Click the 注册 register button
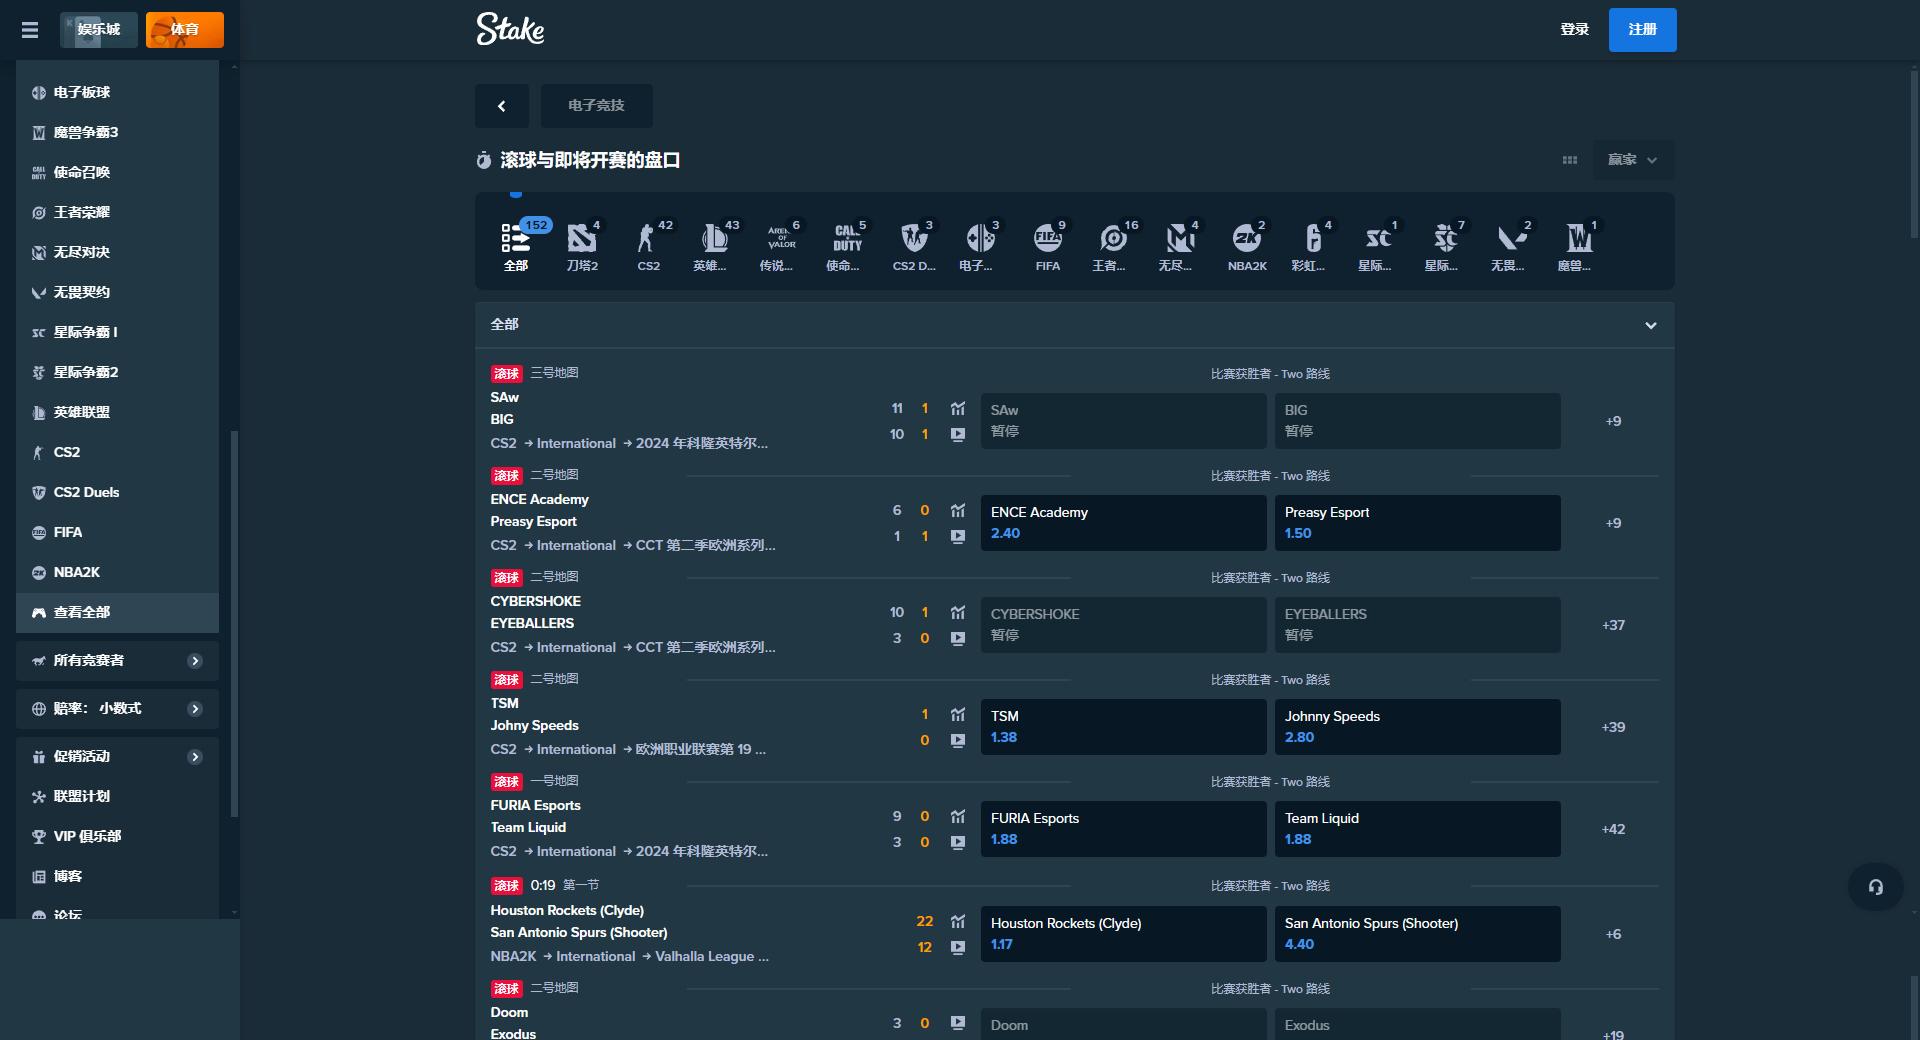Viewport: 1920px width, 1040px height. click(1643, 30)
